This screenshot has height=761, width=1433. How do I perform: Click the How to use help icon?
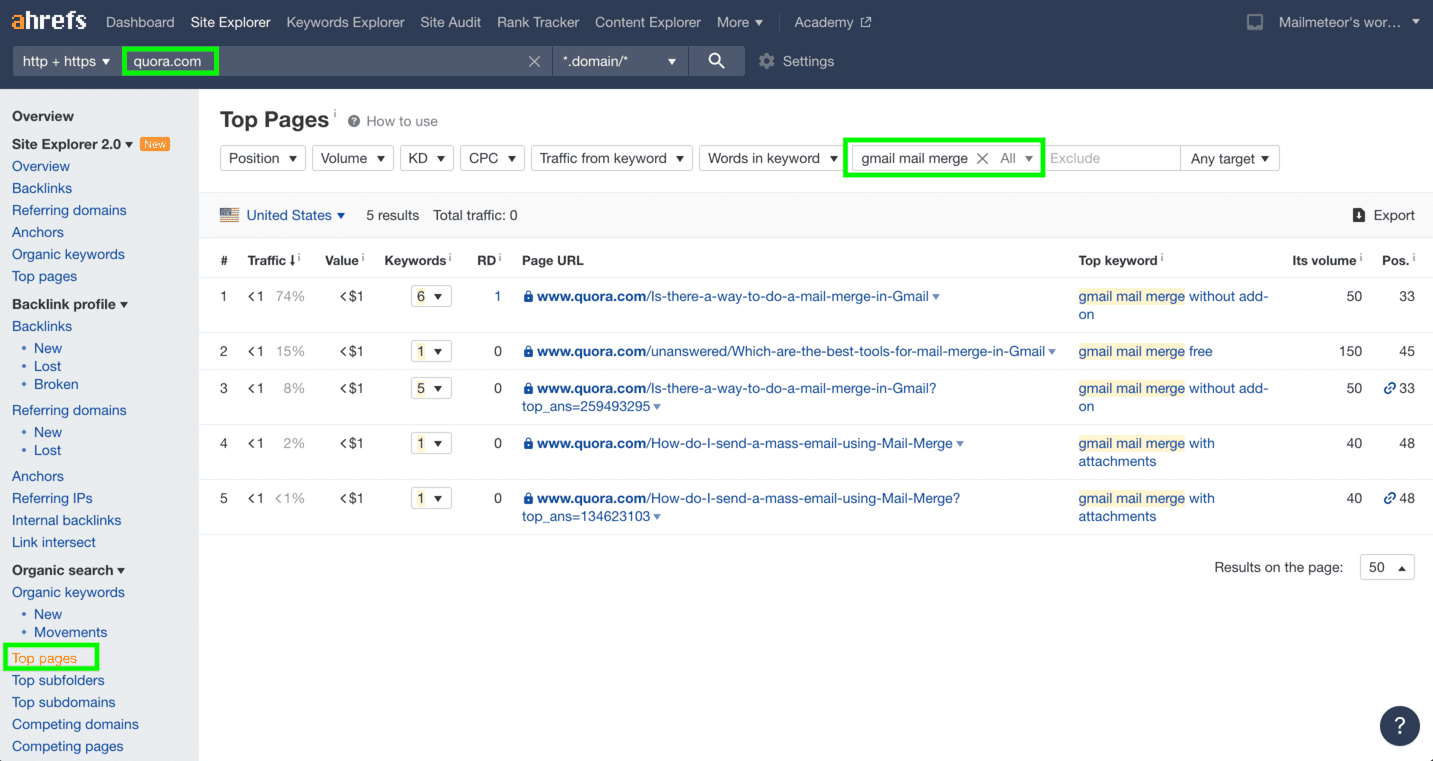pos(354,121)
